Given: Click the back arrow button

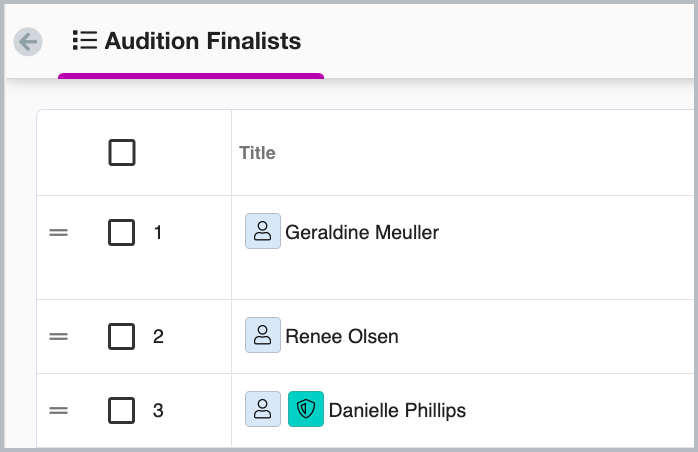Looking at the screenshot, I should pyautogui.click(x=28, y=41).
